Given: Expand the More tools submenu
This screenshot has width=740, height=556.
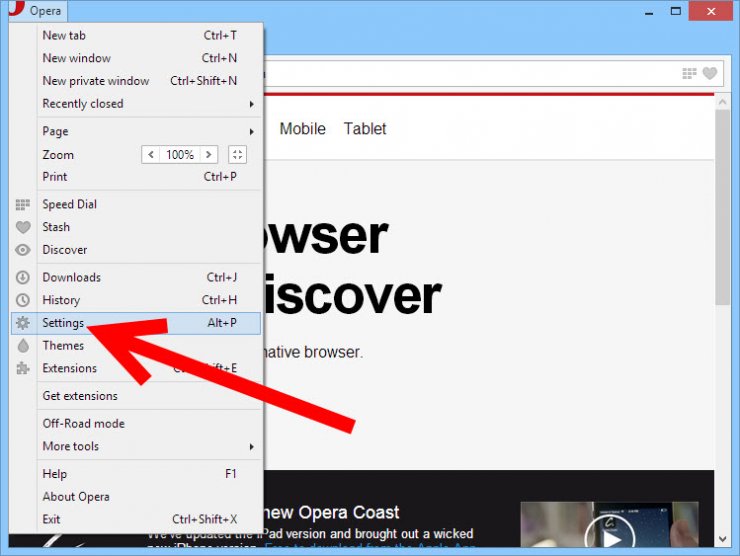Looking at the screenshot, I should [x=150, y=446].
